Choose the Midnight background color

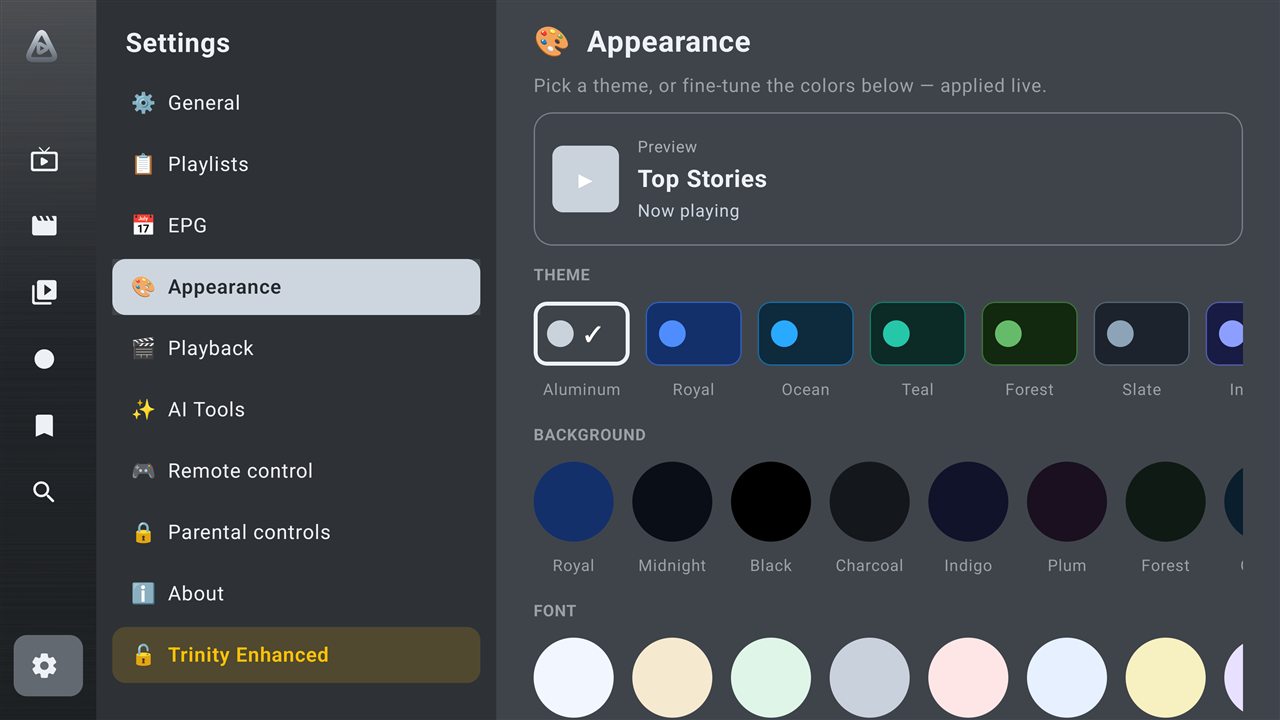pos(672,502)
